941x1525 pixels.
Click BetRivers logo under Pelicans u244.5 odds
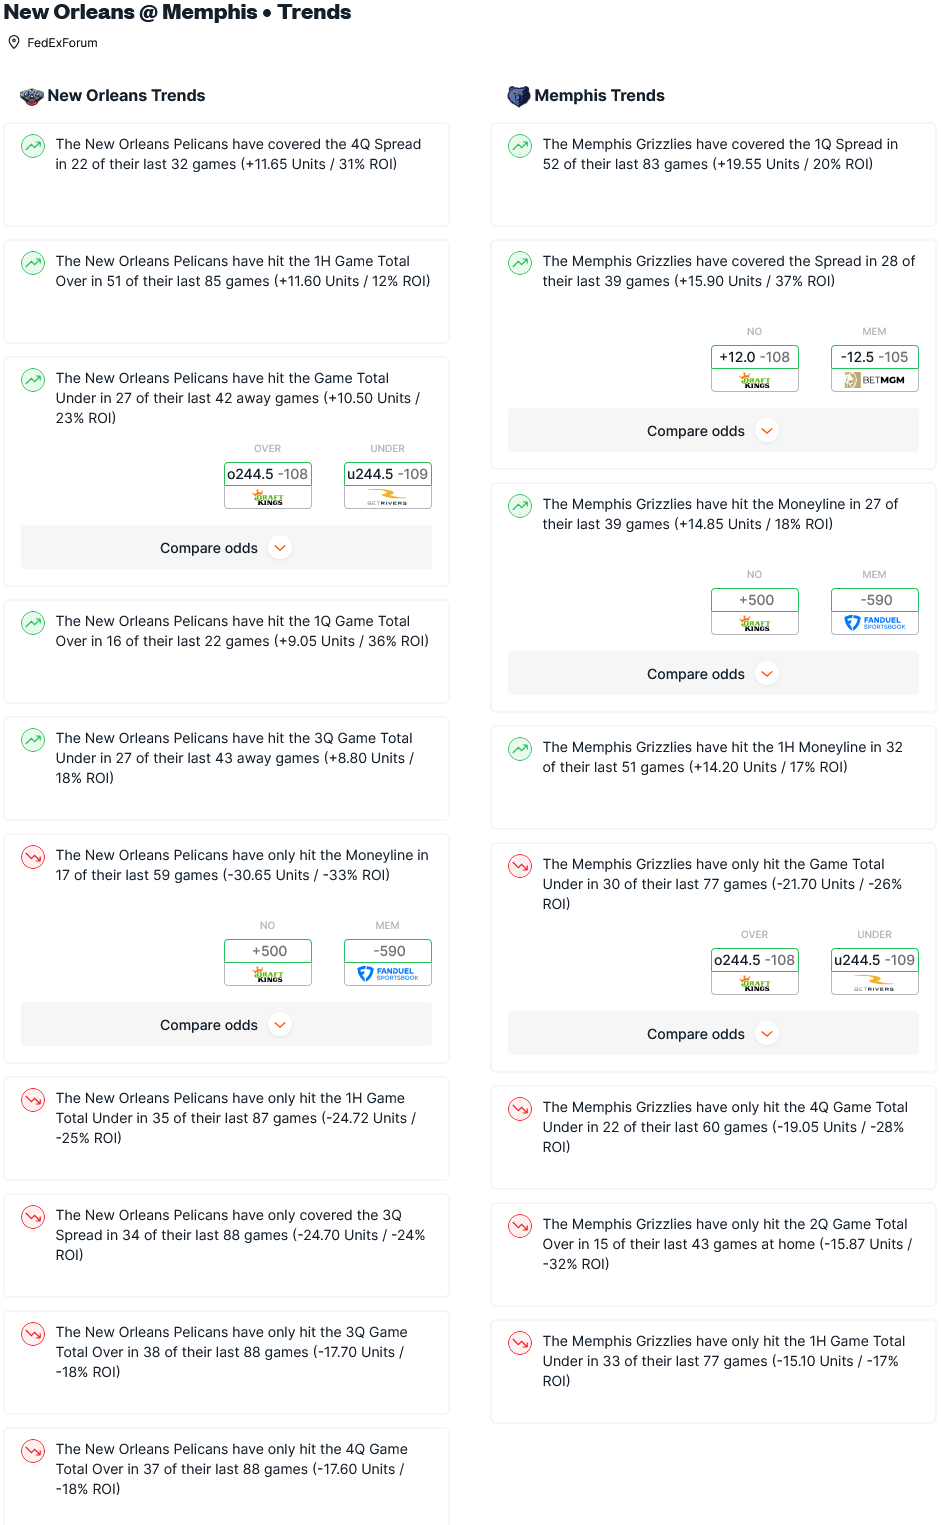point(388,497)
